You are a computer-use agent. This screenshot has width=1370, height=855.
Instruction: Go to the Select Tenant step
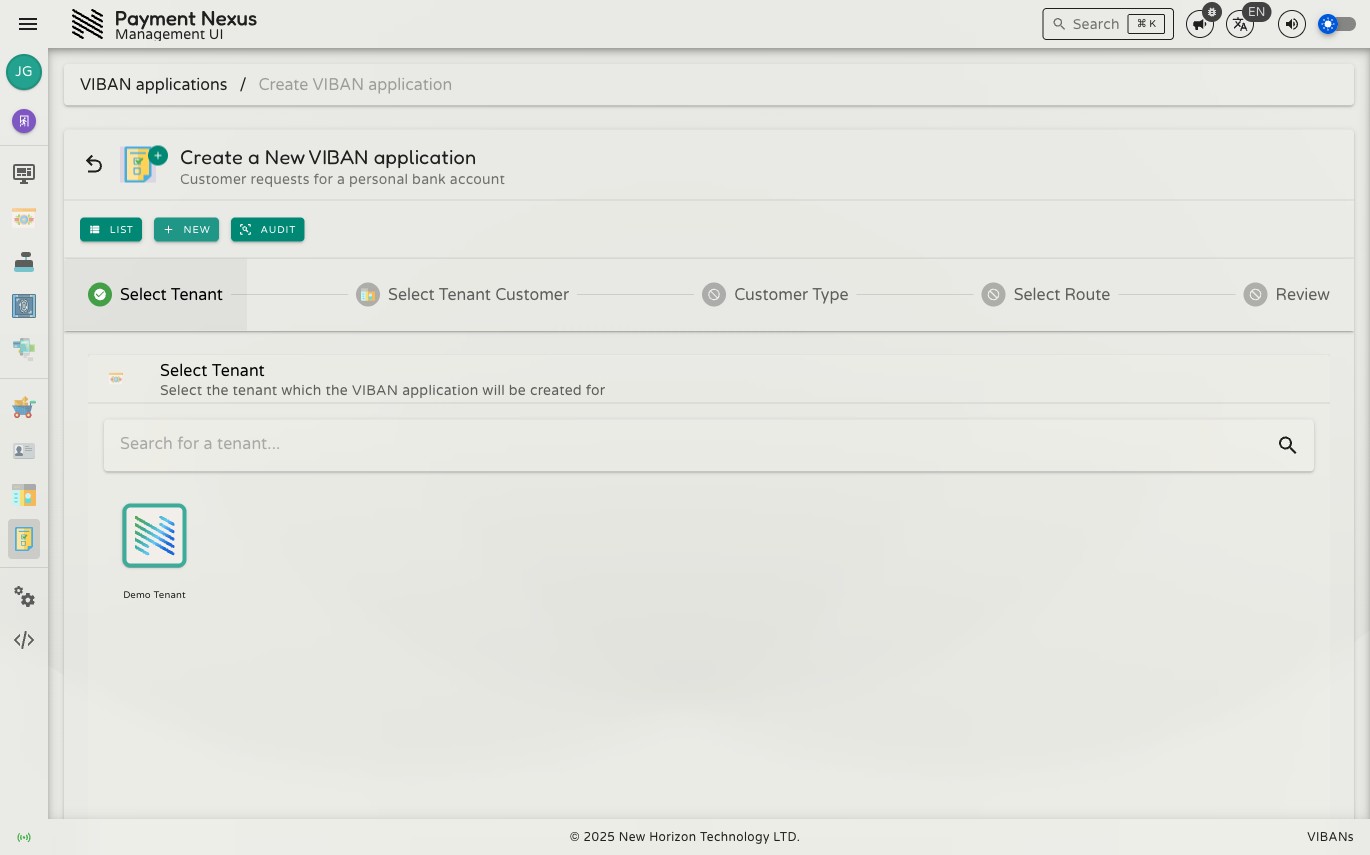click(156, 294)
